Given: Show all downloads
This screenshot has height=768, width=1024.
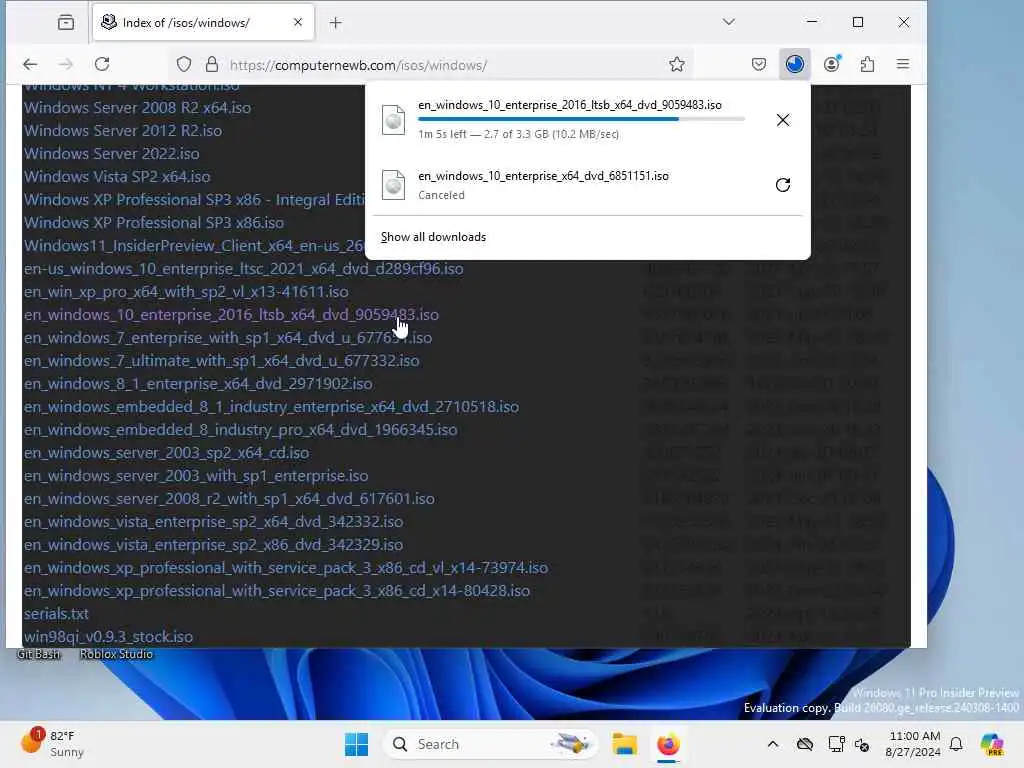Looking at the screenshot, I should (433, 237).
